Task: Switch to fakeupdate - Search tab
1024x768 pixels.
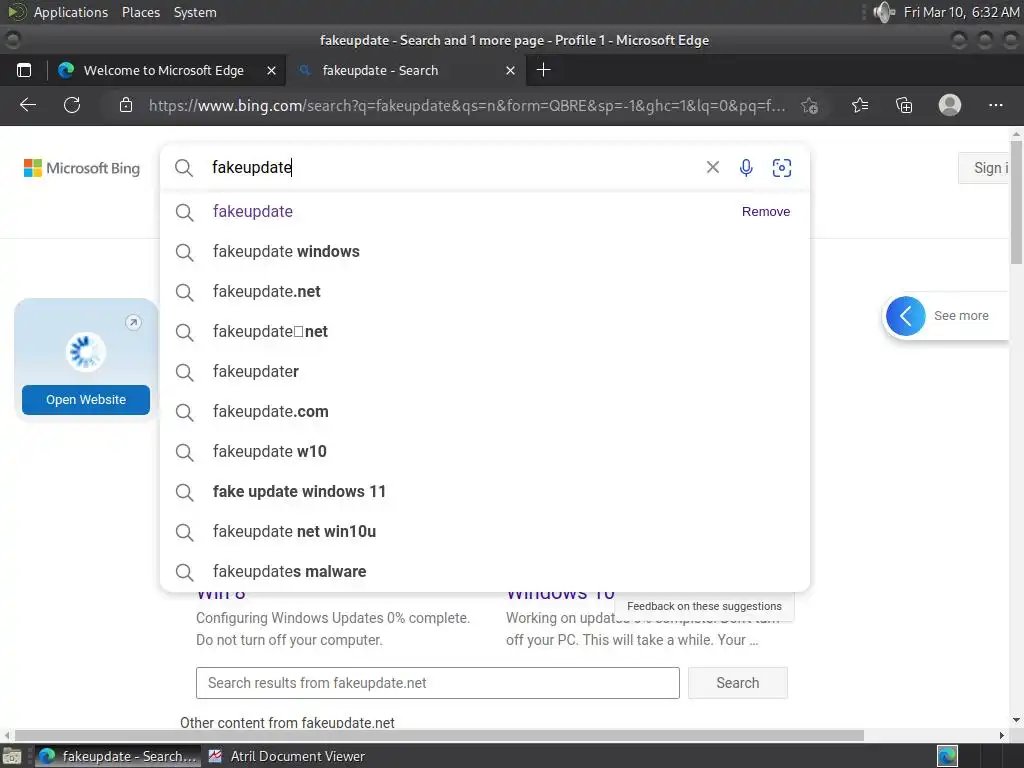Action: tap(405, 70)
